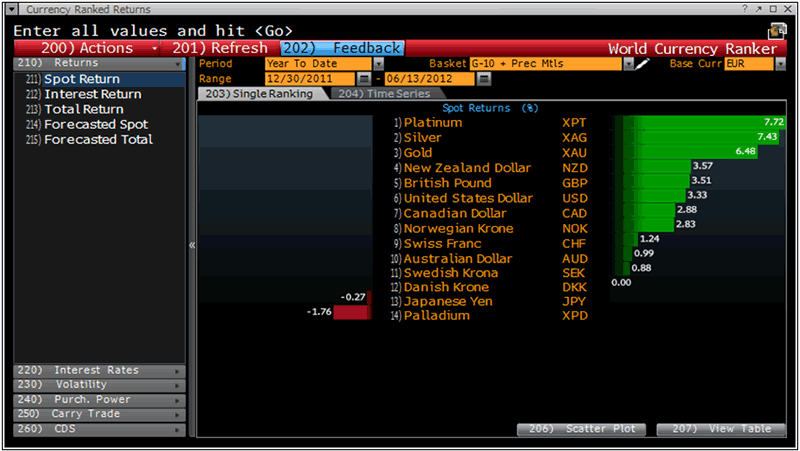Click the range end date field
The image size is (800, 451).
pos(429,79)
